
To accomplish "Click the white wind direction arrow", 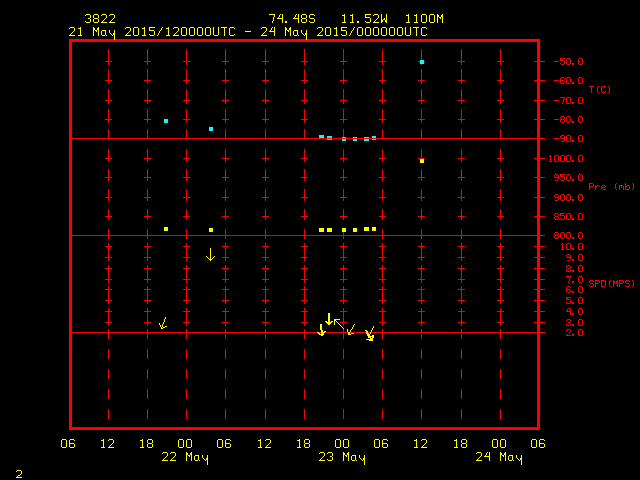I will (x=338, y=322).
